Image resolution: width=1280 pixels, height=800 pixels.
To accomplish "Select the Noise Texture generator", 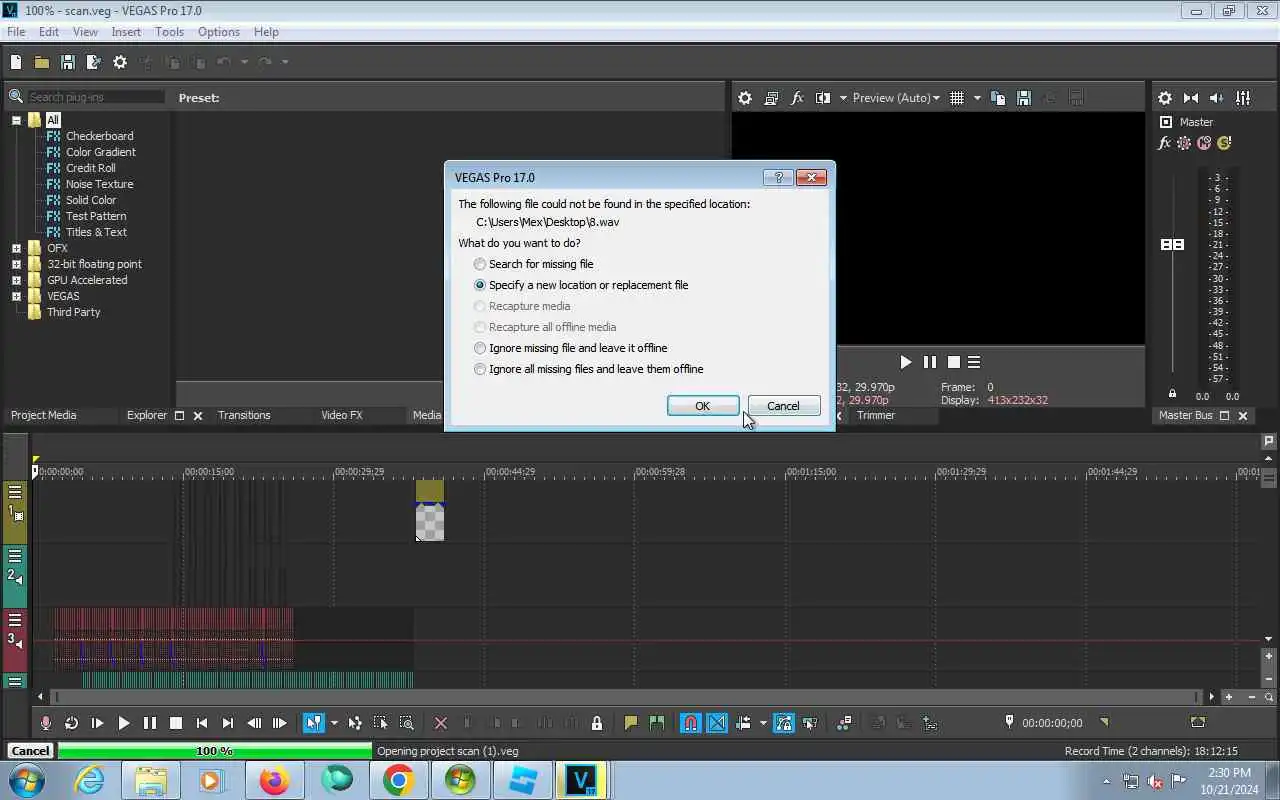I will [x=99, y=184].
